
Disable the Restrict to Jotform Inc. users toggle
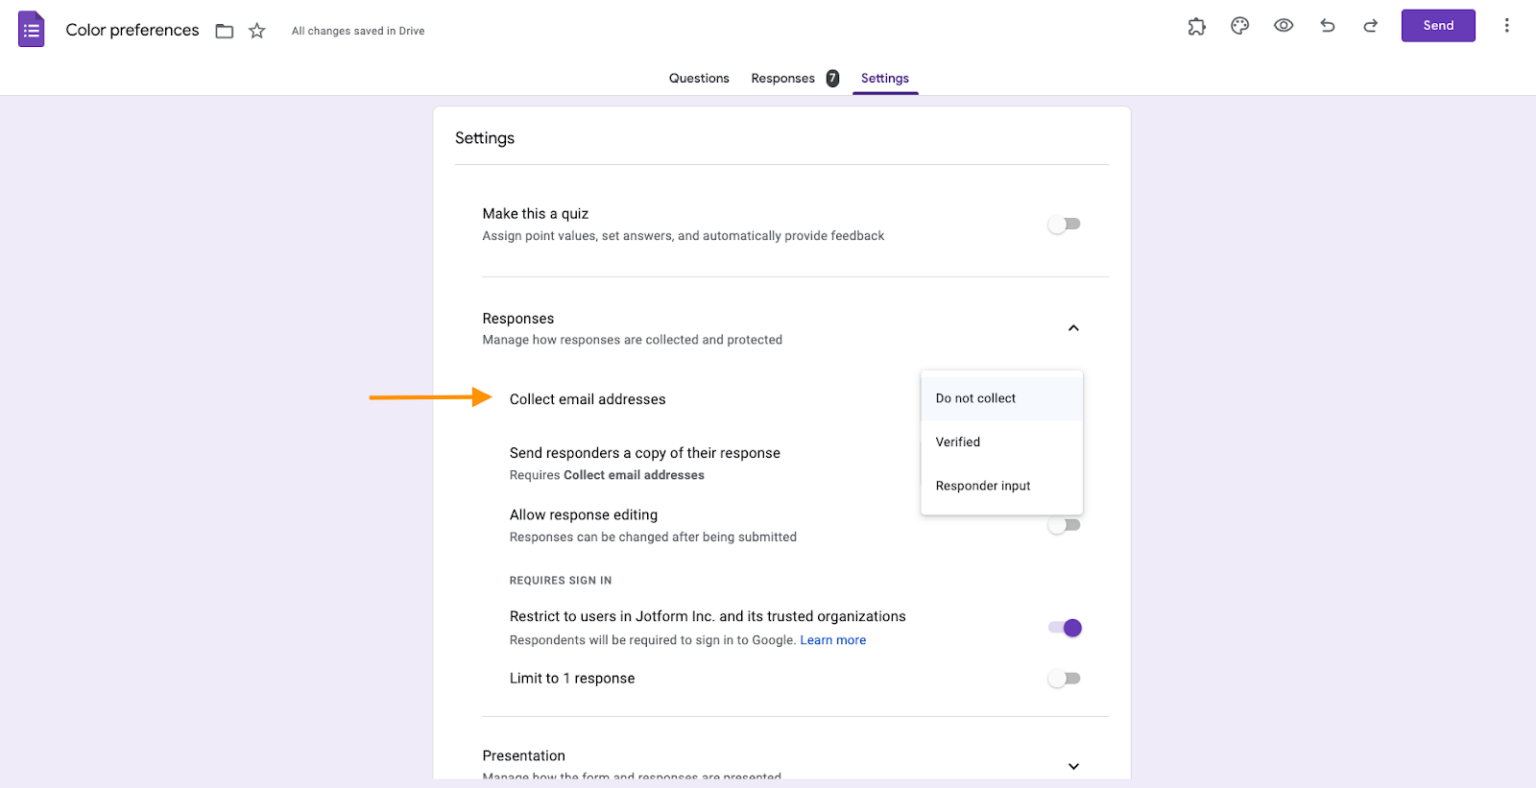tap(1063, 628)
